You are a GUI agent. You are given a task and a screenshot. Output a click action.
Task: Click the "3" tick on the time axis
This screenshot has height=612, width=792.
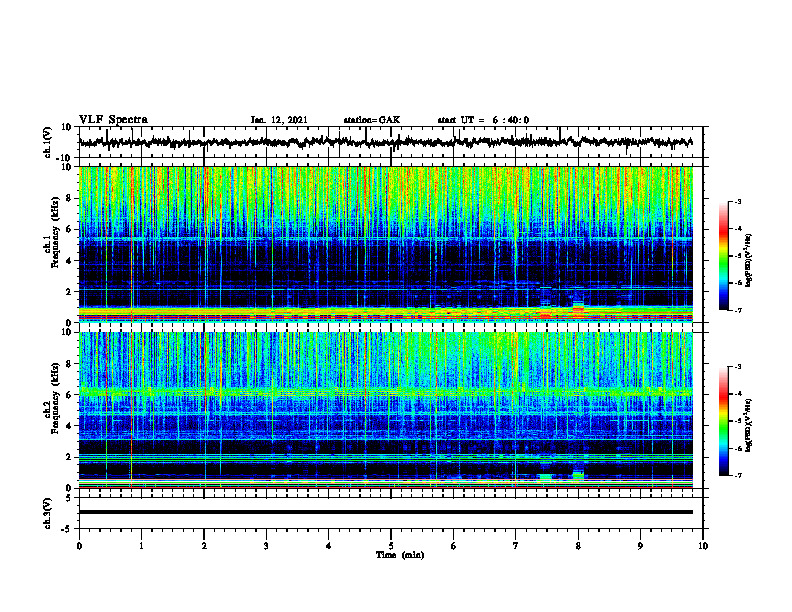coord(266,546)
